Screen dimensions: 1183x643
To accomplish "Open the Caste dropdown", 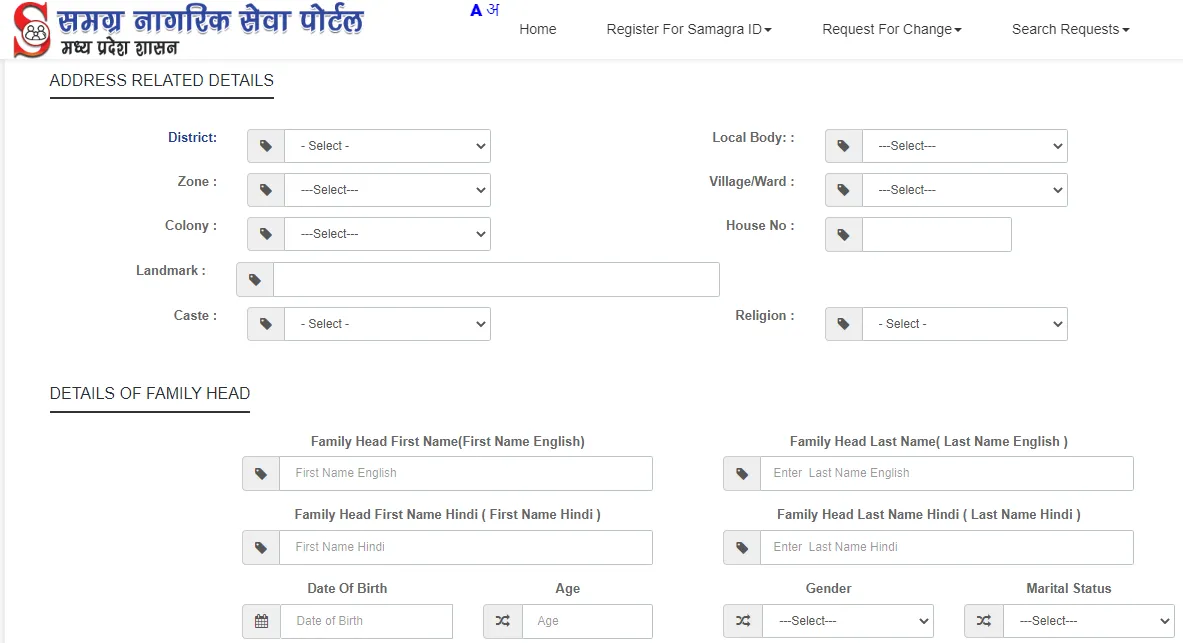I will [387, 324].
